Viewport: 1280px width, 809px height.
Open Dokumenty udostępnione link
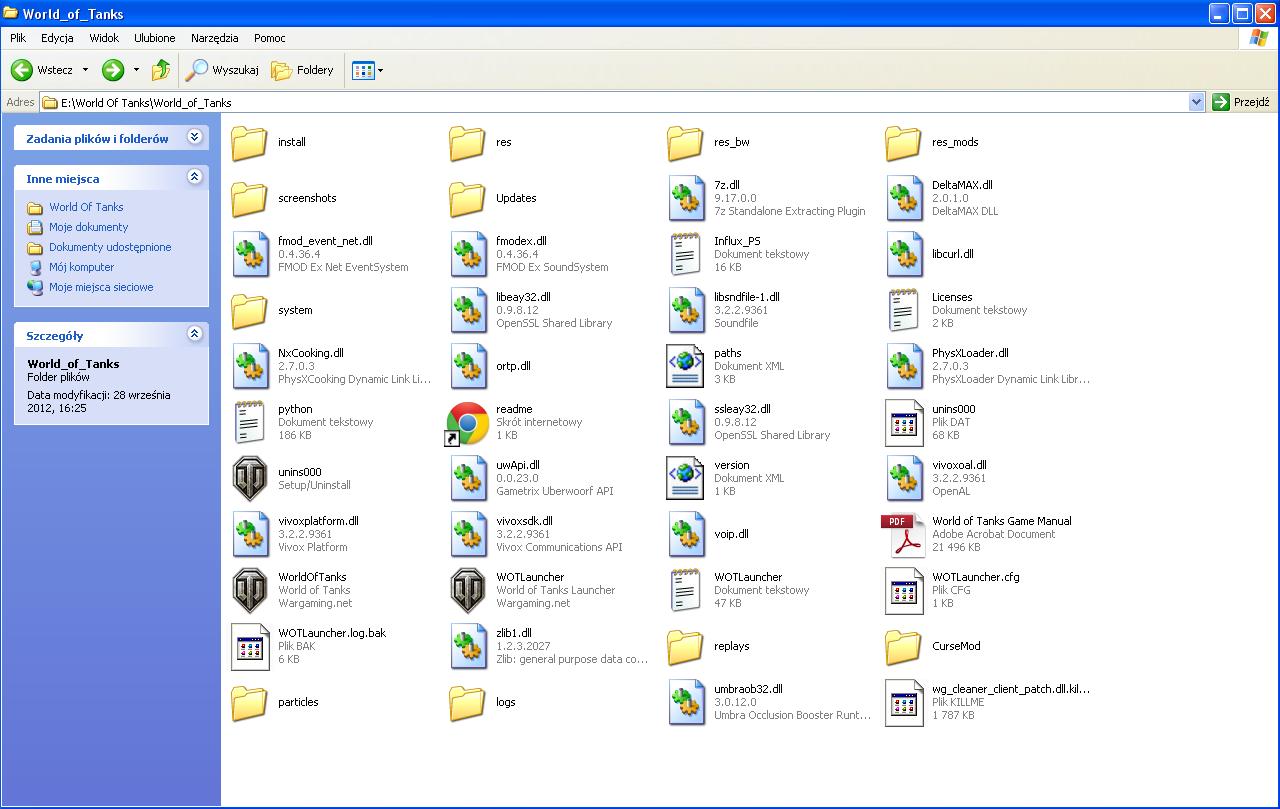point(110,247)
